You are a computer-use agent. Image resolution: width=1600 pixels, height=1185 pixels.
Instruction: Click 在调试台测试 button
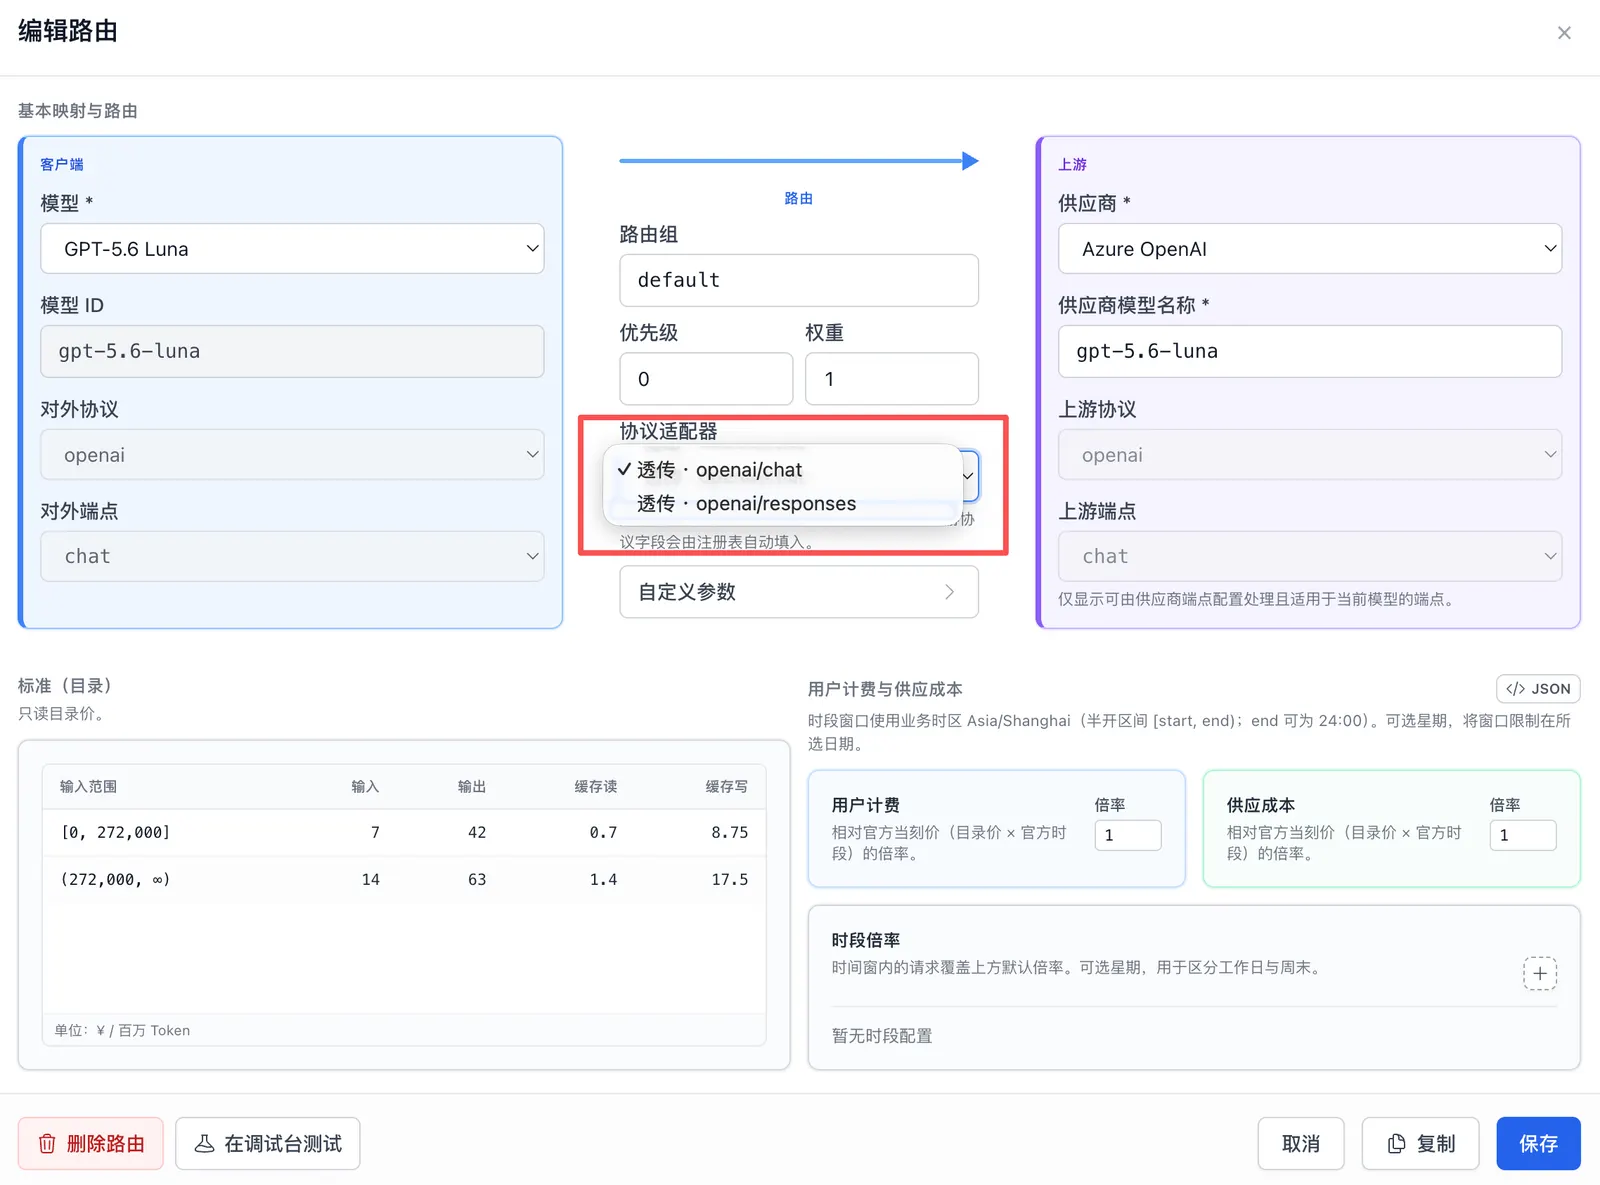pos(268,1143)
